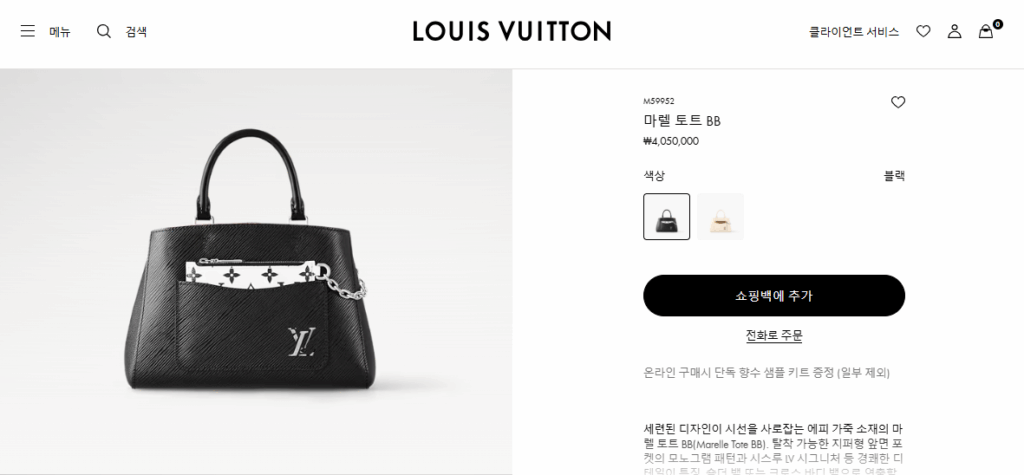This screenshot has height=475, width=1024.
Task: Open the header wishlist heart icon
Action: click(x=923, y=31)
